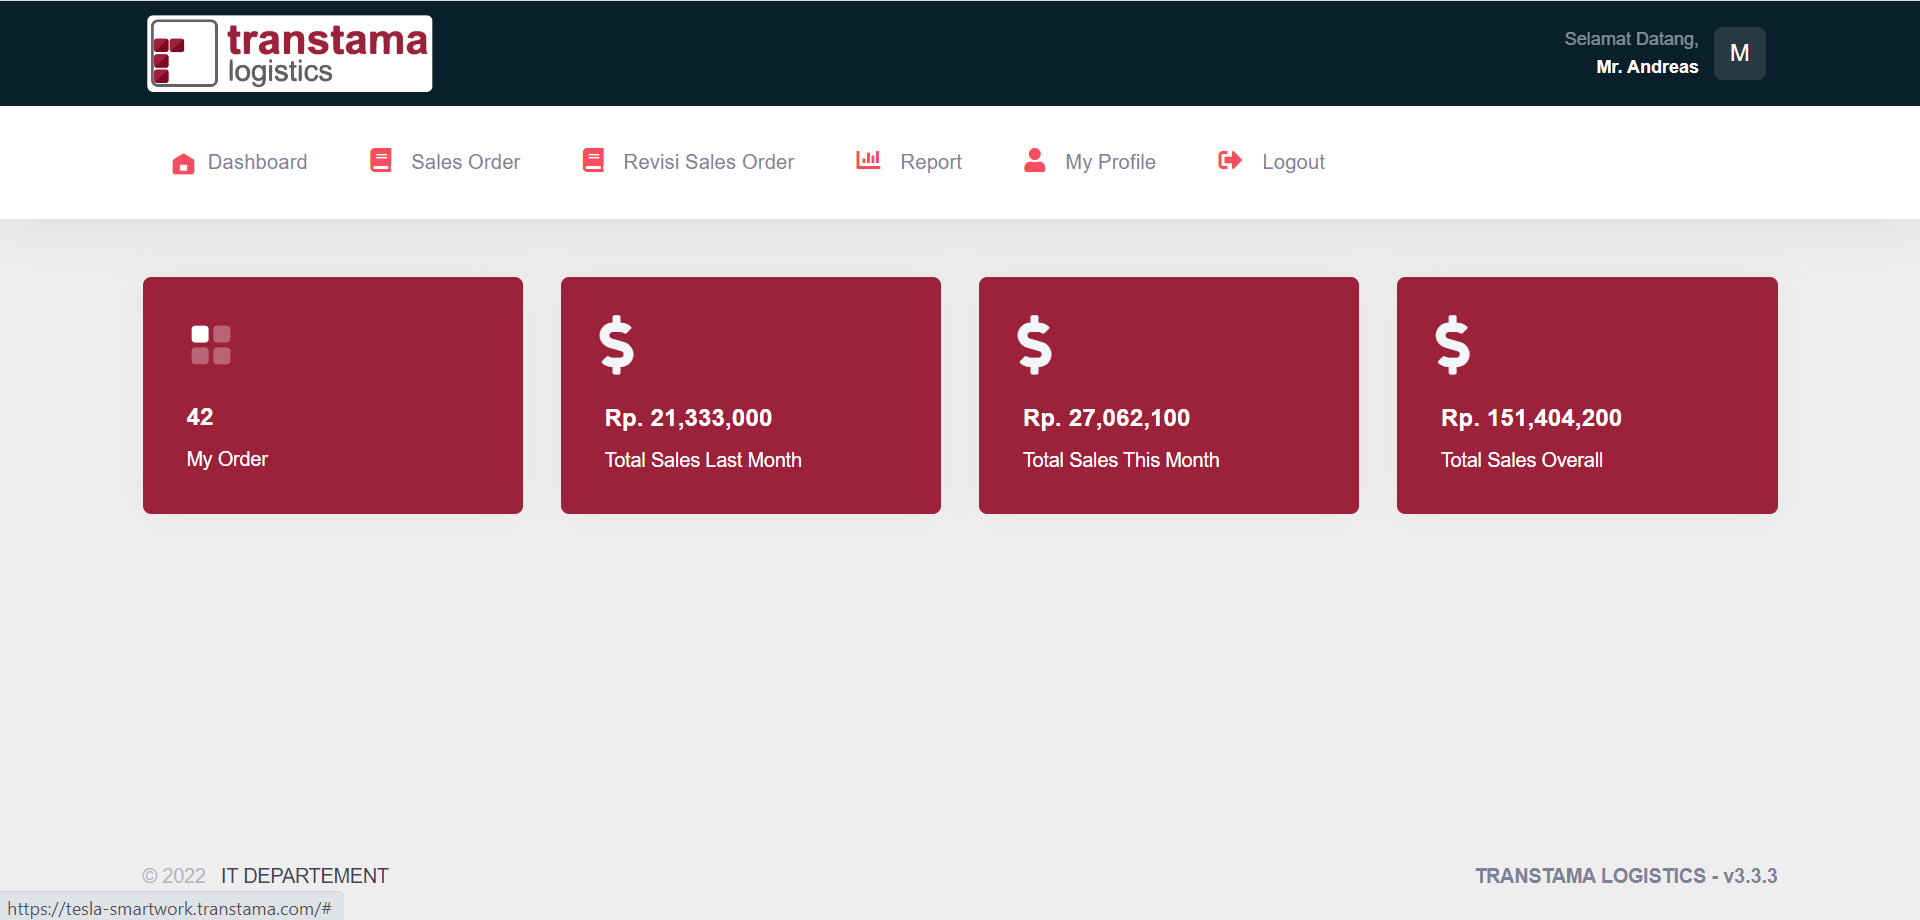Open the Dashboard menu item
The height and width of the screenshot is (920, 1920).
[239, 162]
